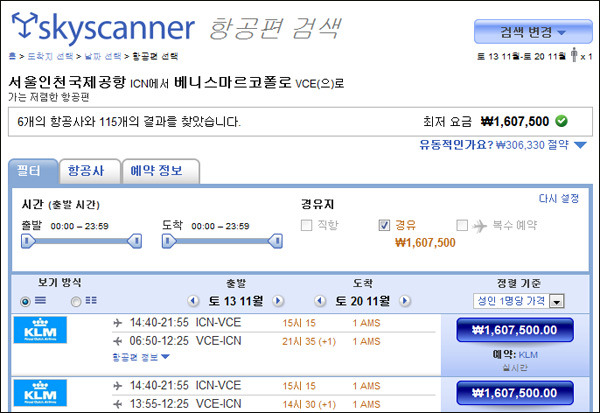Click return plane icon for 13:55-12:25
The image size is (600, 413).
[117, 404]
